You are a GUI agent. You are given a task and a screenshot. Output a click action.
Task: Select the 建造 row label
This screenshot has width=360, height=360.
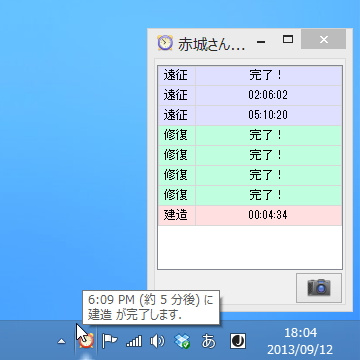coord(177,216)
